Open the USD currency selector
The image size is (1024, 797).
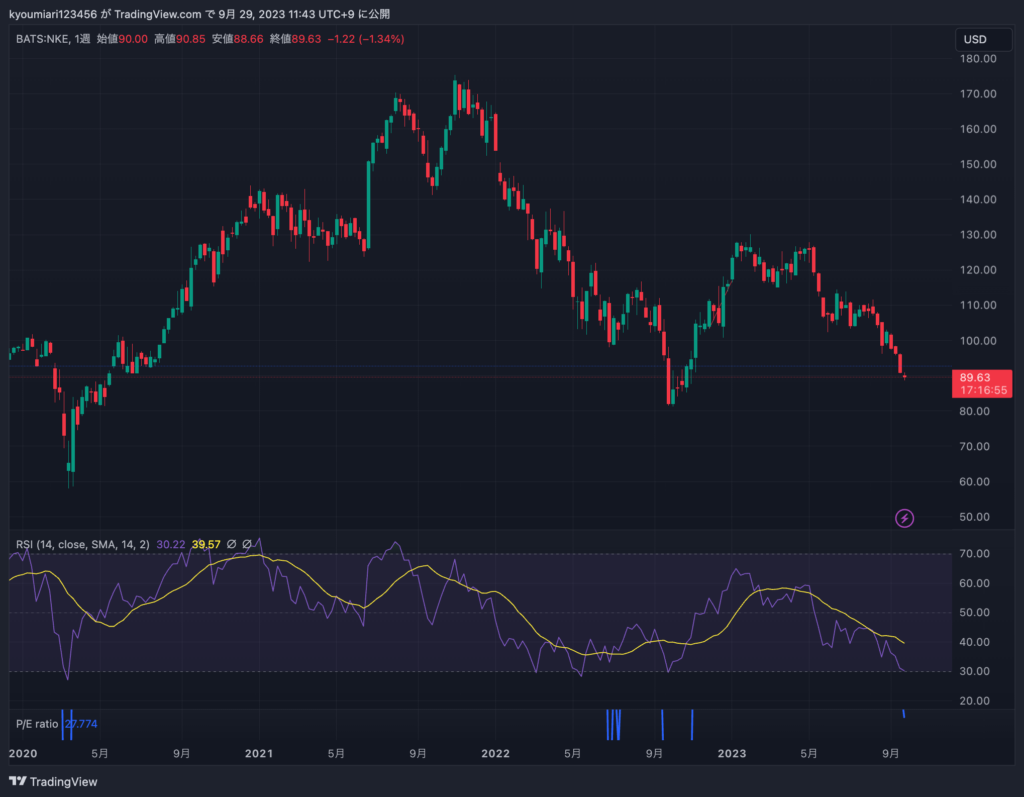pyautogui.click(x=983, y=39)
